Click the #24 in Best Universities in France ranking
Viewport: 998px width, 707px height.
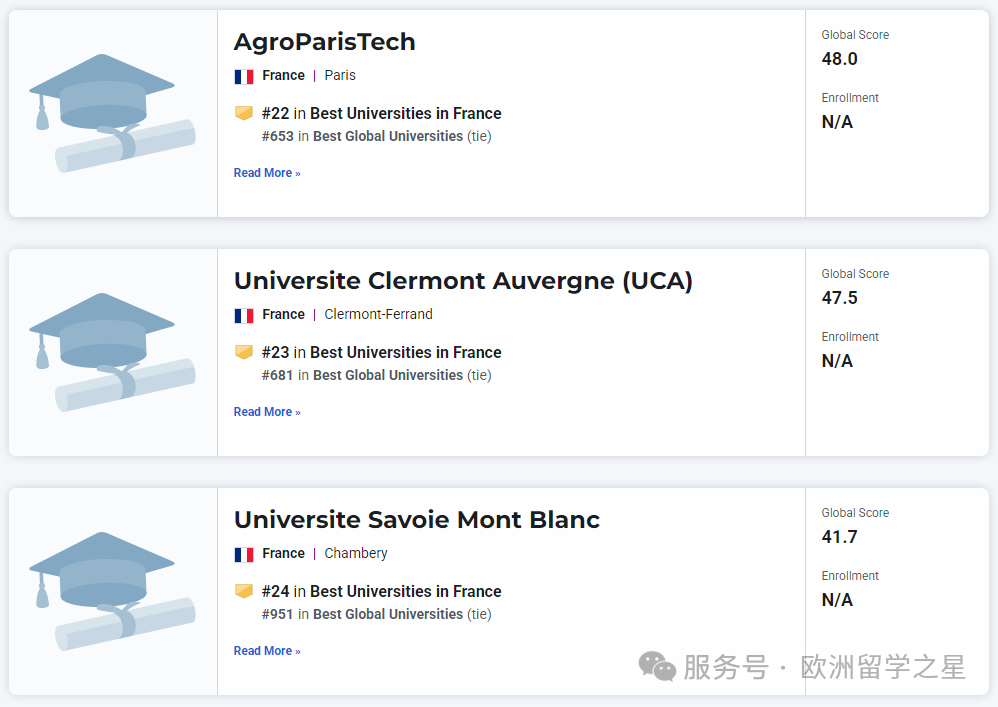[381, 592]
